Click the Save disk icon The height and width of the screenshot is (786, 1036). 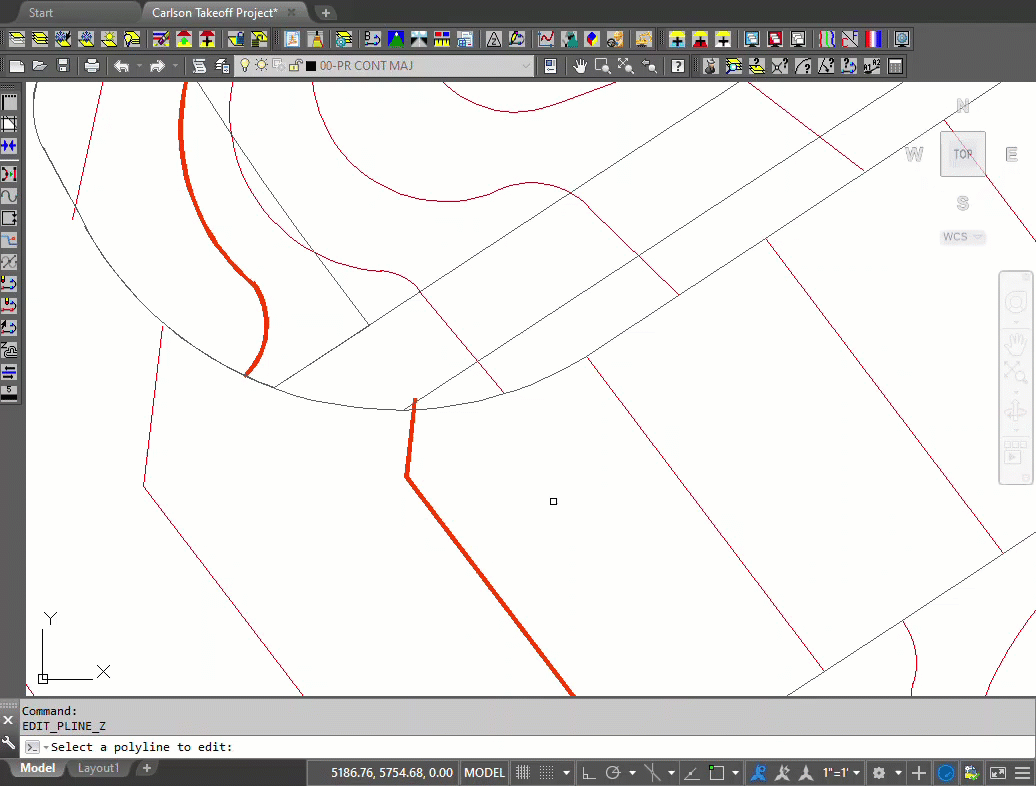tap(63, 66)
